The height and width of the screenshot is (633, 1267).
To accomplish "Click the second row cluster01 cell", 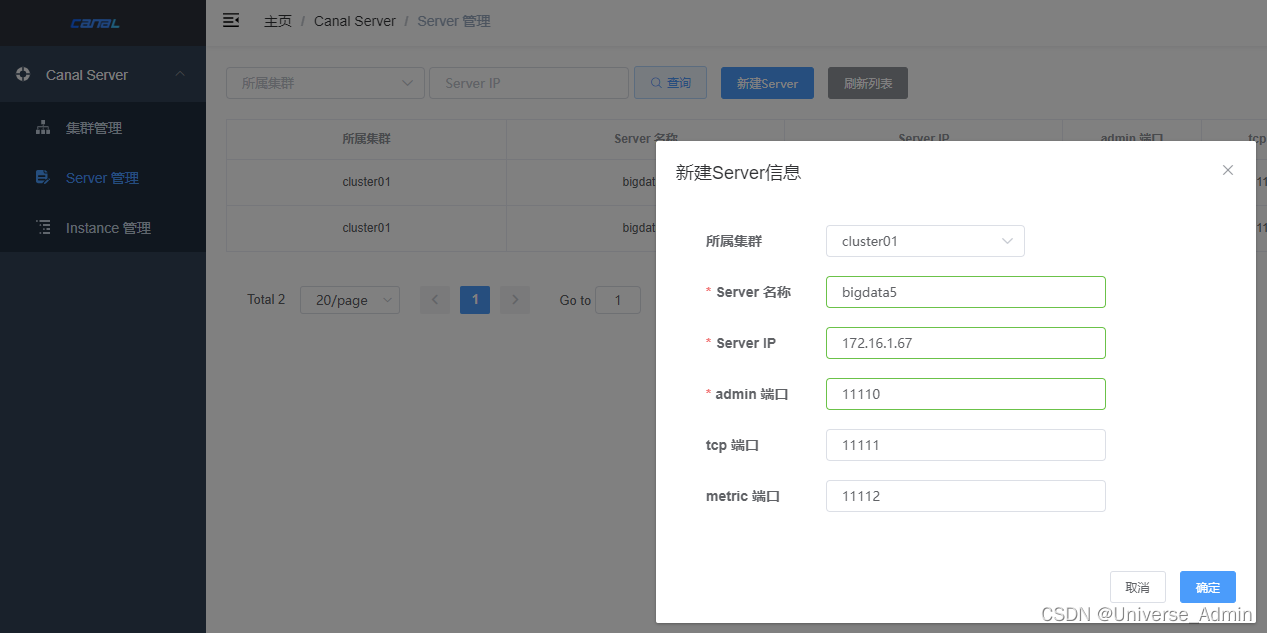I will (366, 228).
